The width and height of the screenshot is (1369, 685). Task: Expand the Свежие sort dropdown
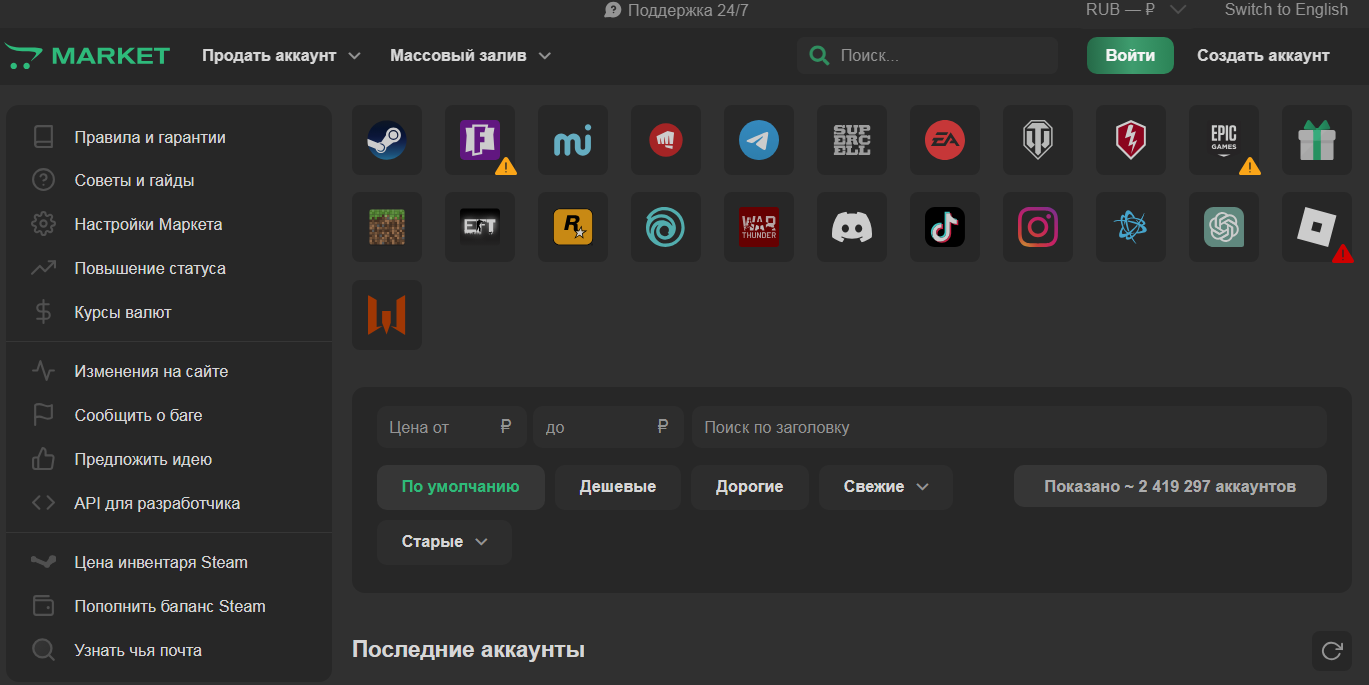[x=886, y=487]
